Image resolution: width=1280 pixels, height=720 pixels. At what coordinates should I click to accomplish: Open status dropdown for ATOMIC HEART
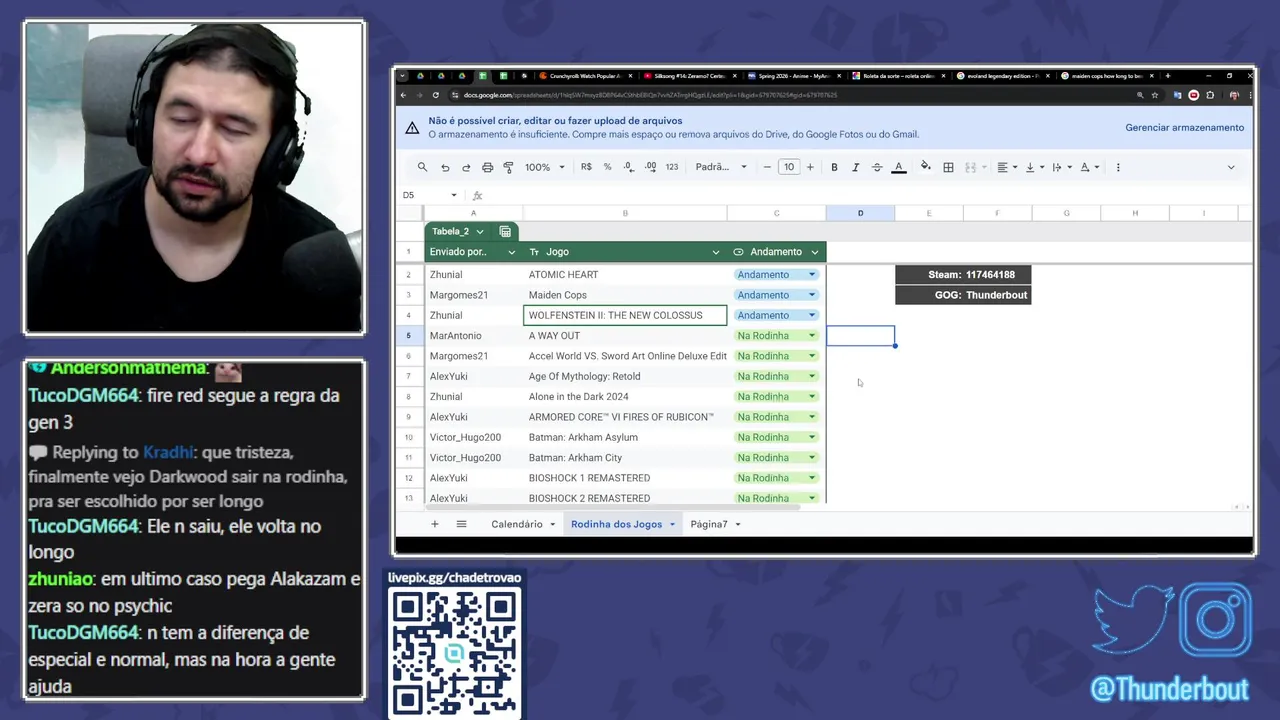coord(812,274)
